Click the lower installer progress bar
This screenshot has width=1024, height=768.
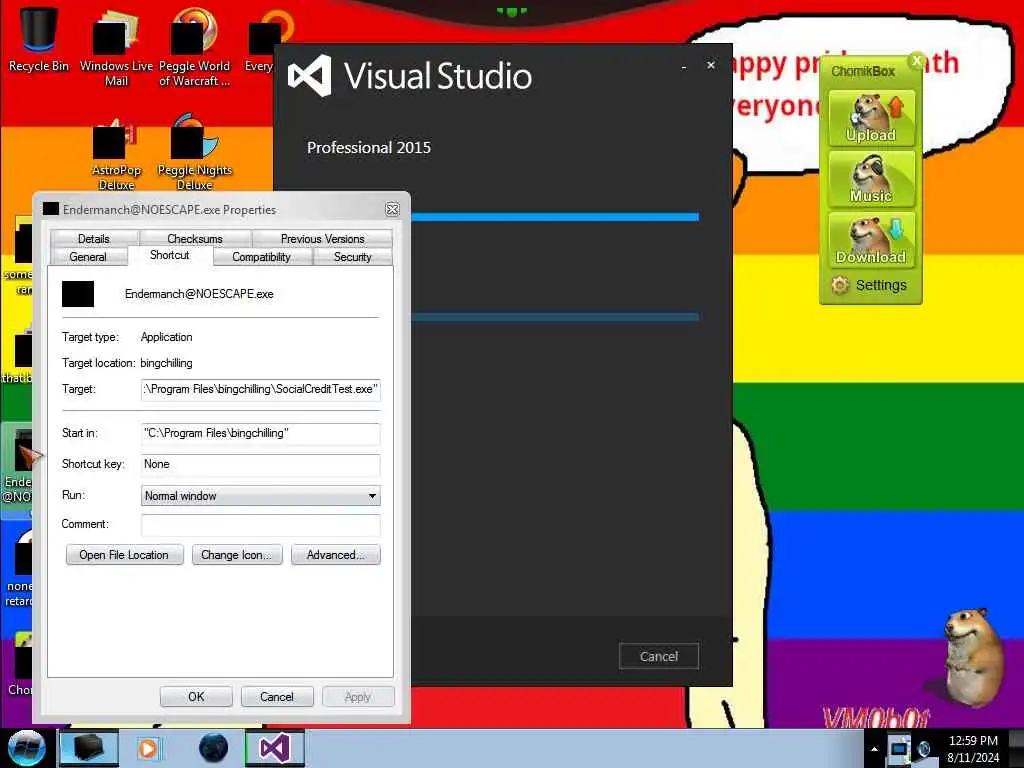(555, 317)
